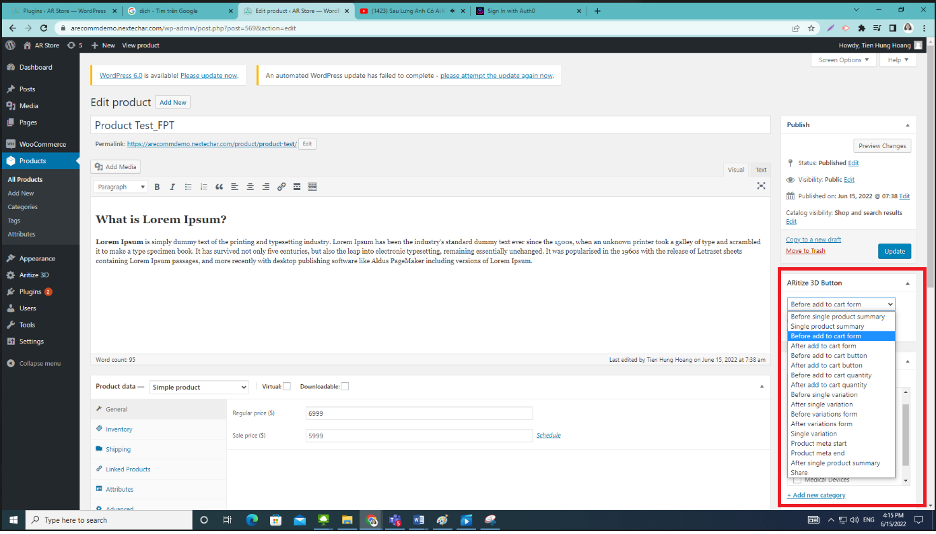The height and width of the screenshot is (534, 936).
Task: Click '+ Add new category' link
Action: 816,496
